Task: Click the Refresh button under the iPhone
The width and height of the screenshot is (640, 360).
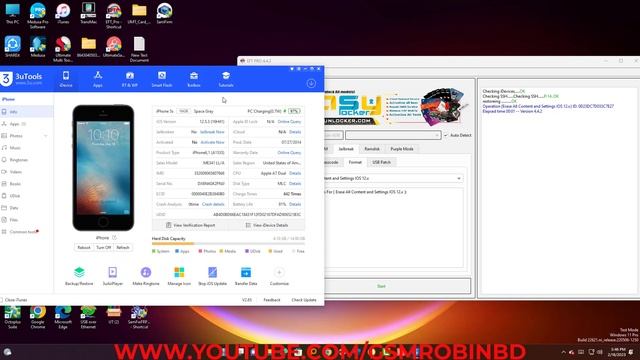Action: point(123,248)
